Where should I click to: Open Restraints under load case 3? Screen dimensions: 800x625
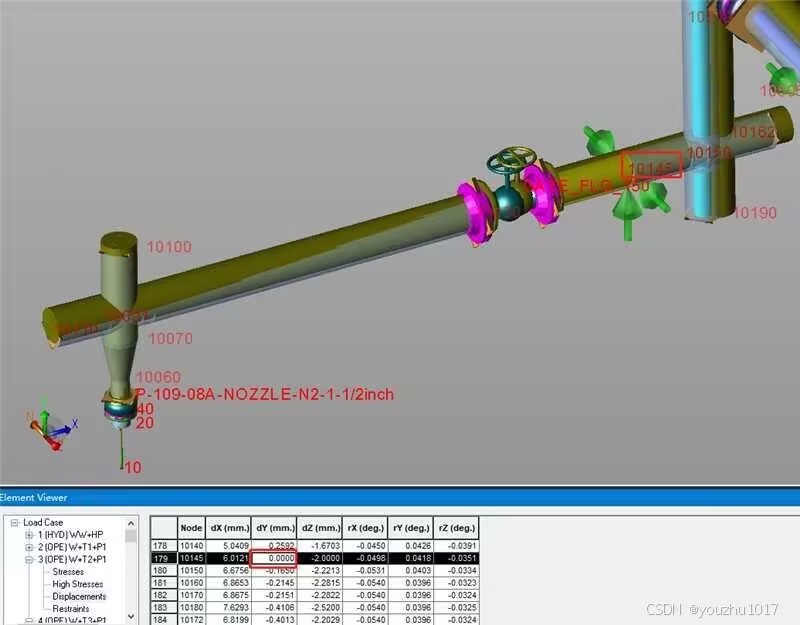click(x=70, y=609)
